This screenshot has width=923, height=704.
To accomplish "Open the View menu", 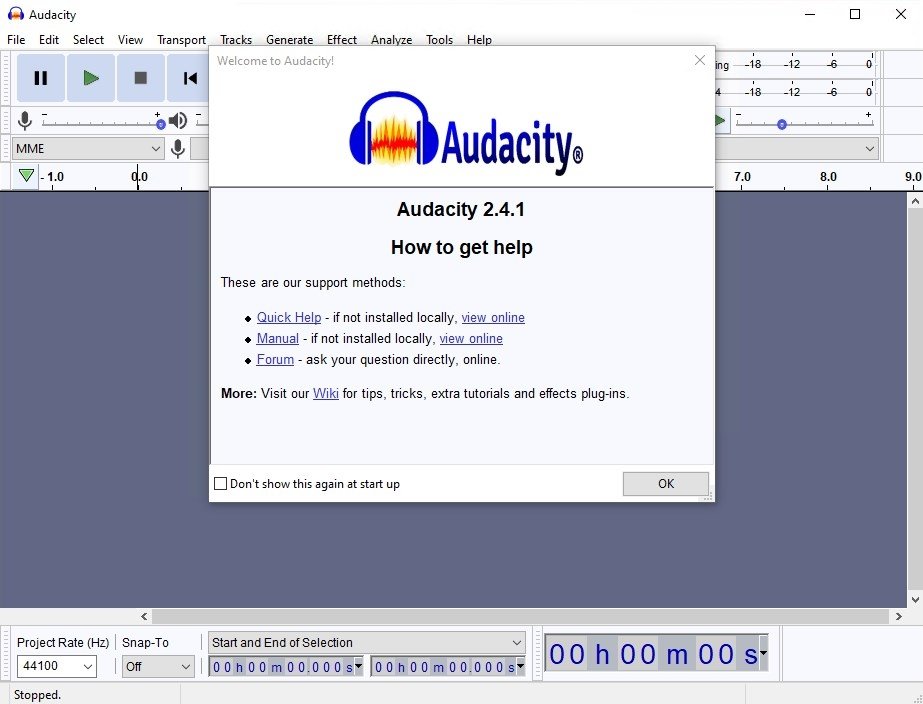I will (130, 39).
